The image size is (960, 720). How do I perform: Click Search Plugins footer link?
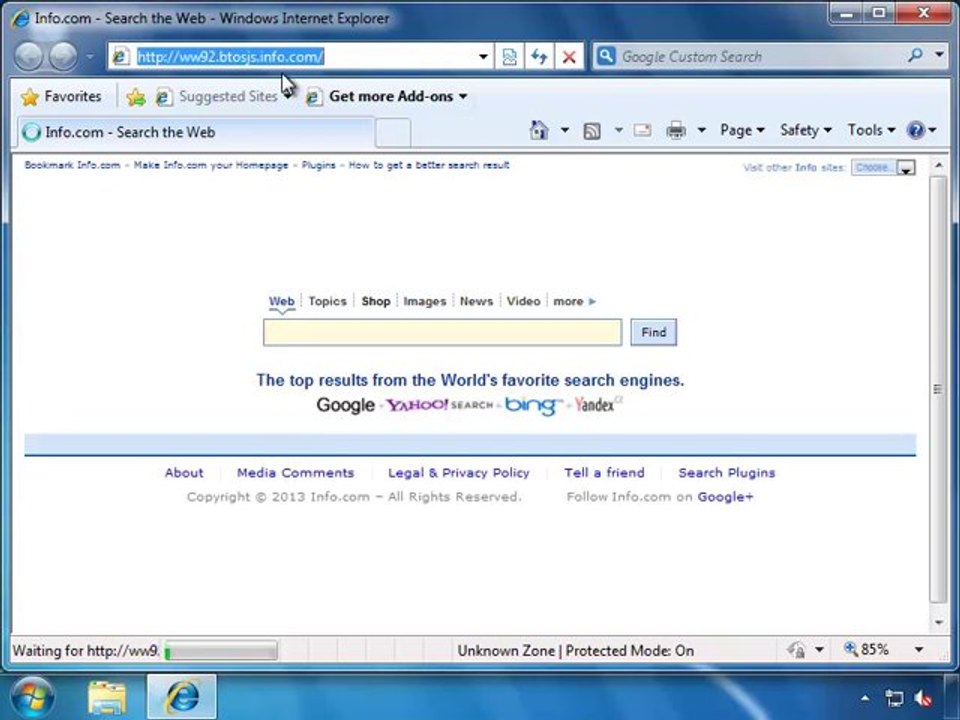727,473
